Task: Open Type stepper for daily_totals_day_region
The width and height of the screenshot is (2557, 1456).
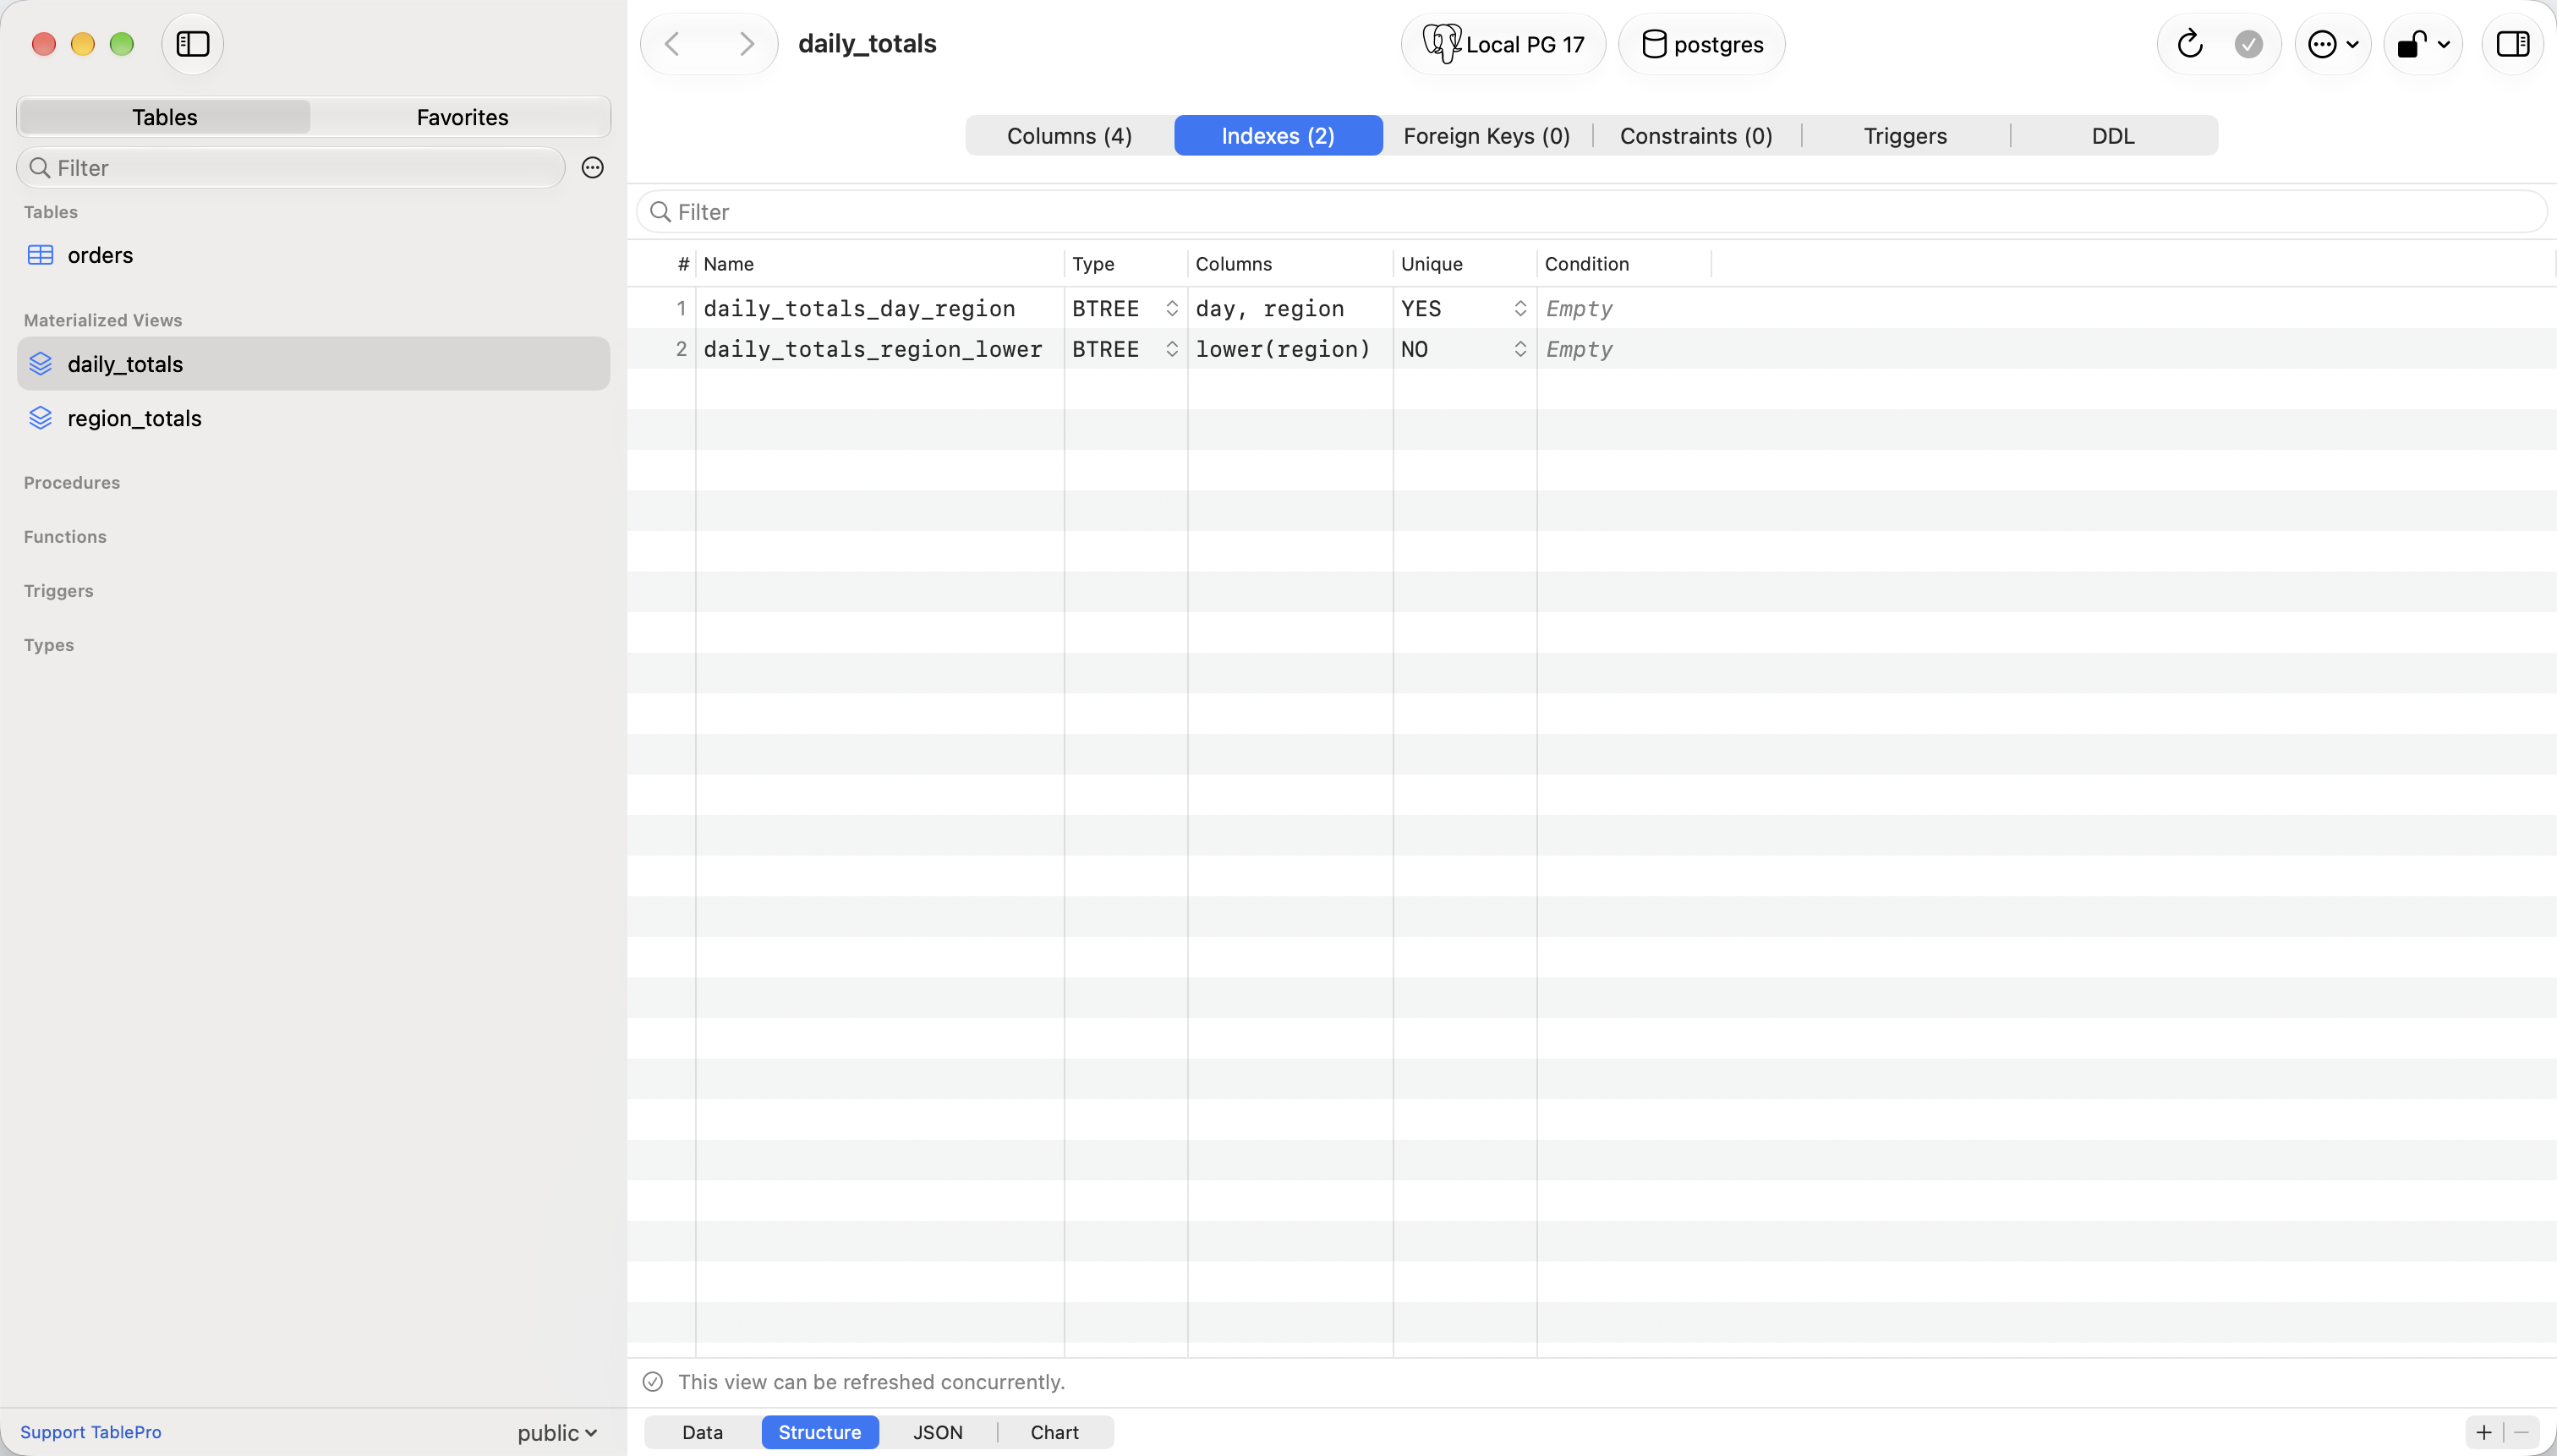Action: tap(1171, 308)
